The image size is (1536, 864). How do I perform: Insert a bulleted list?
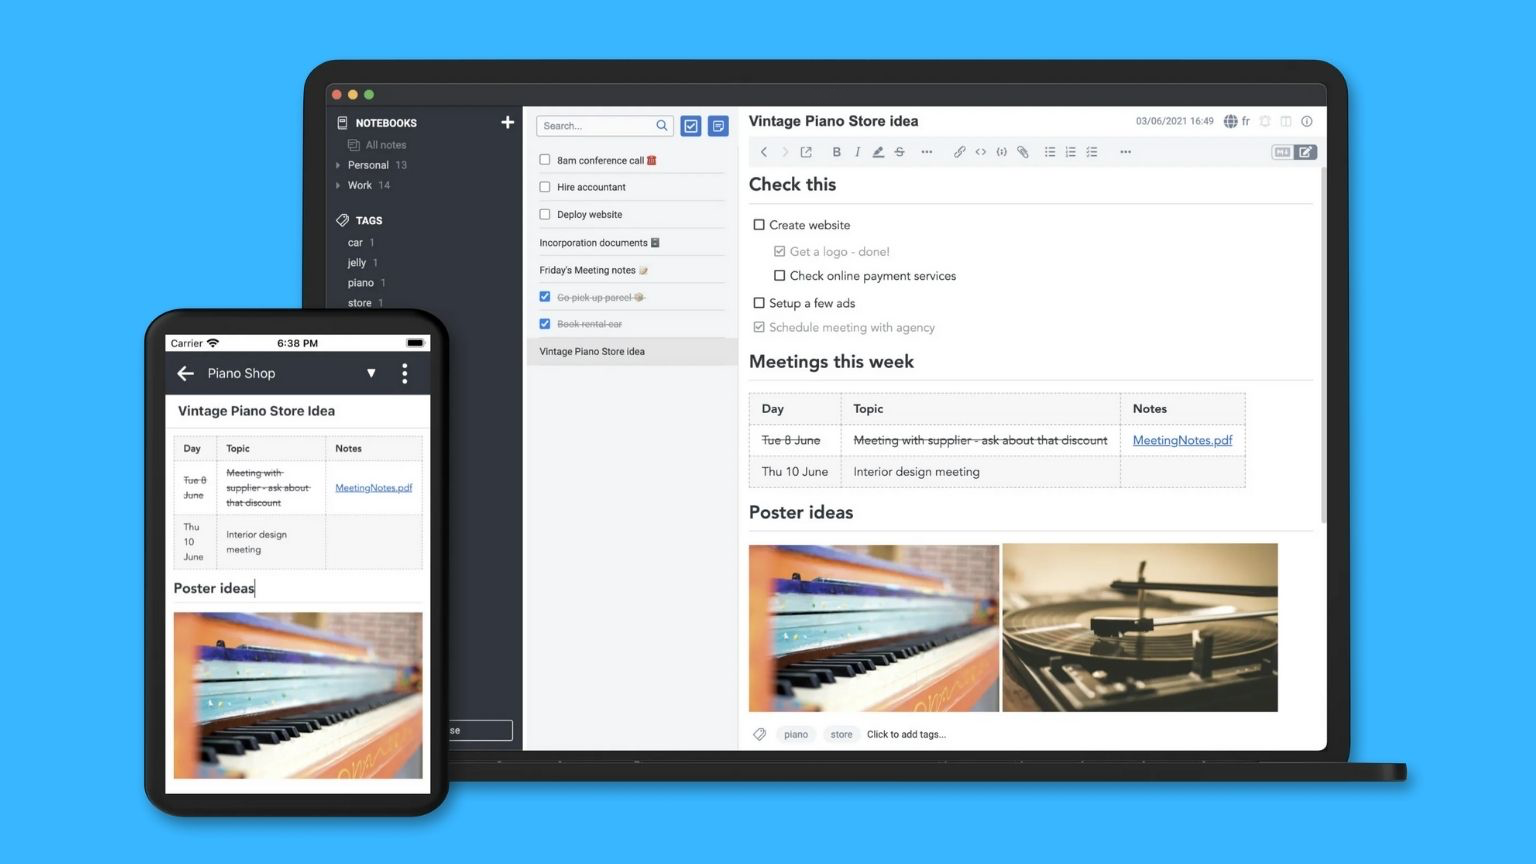tap(1050, 152)
